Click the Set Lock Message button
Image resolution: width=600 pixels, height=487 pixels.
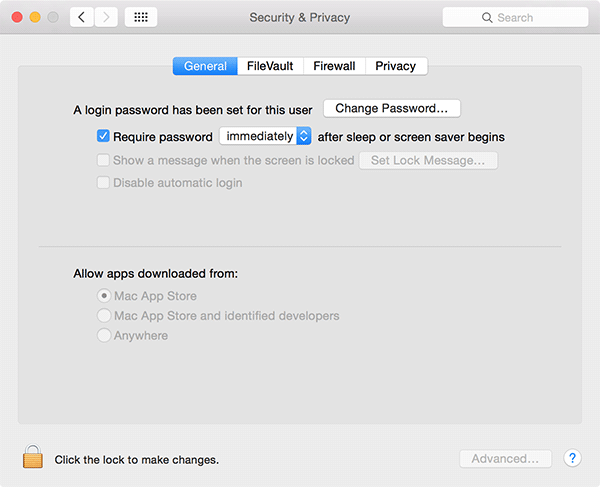coord(428,160)
